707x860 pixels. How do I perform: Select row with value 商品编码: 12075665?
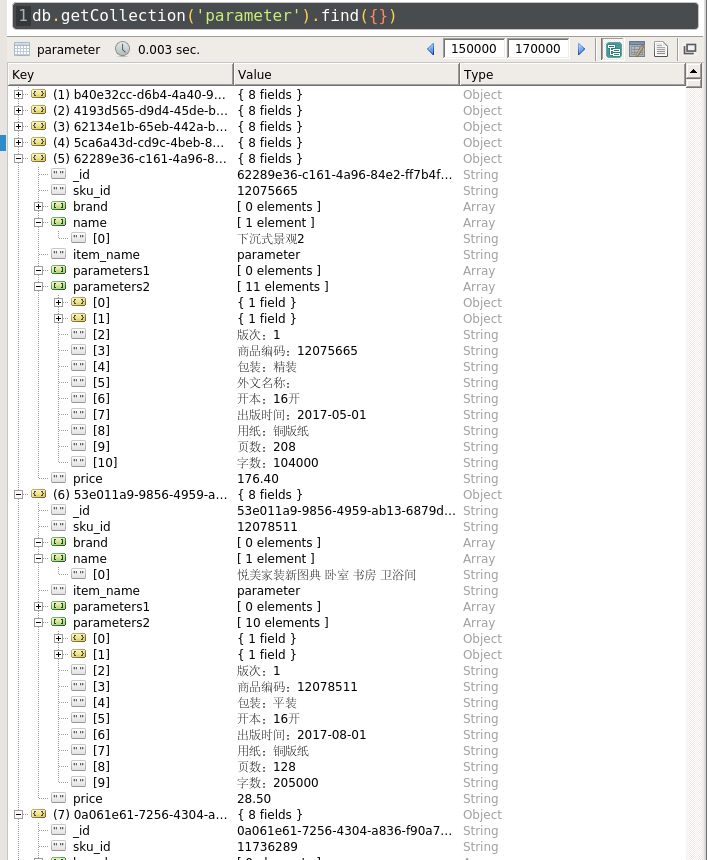(x=347, y=350)
